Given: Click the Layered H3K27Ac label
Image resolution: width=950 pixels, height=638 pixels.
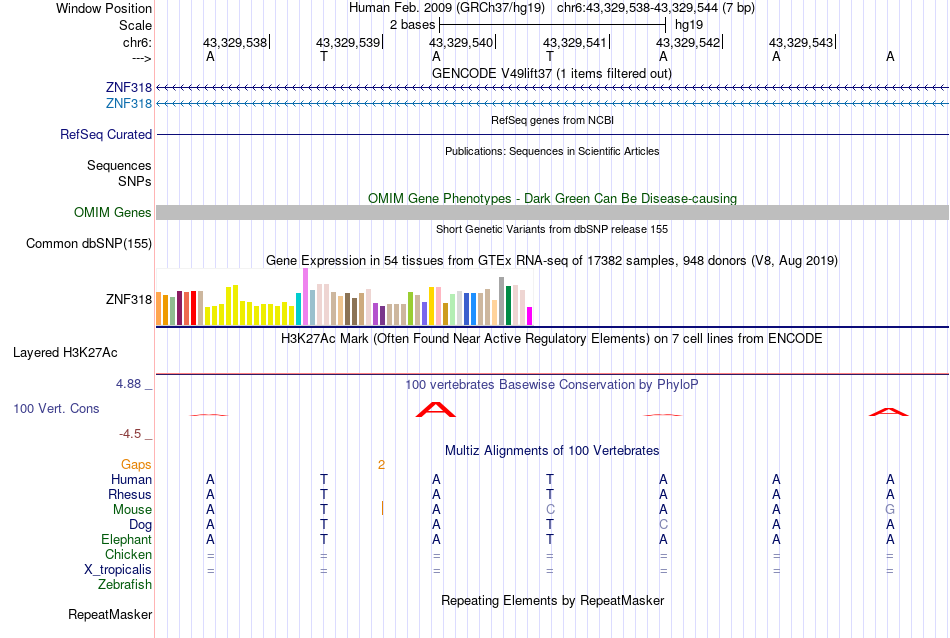Looking at the screenshot, I should pos(65,353).
